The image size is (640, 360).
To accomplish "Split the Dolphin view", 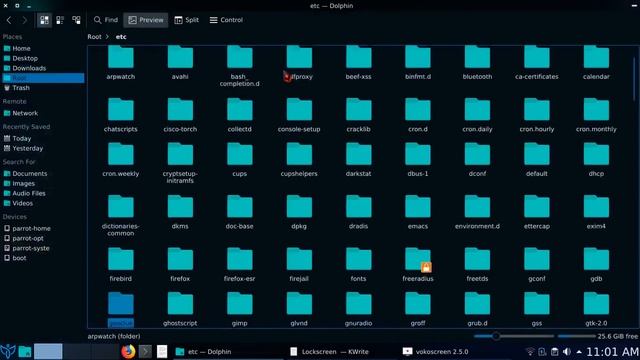I will tap(187, 20).
